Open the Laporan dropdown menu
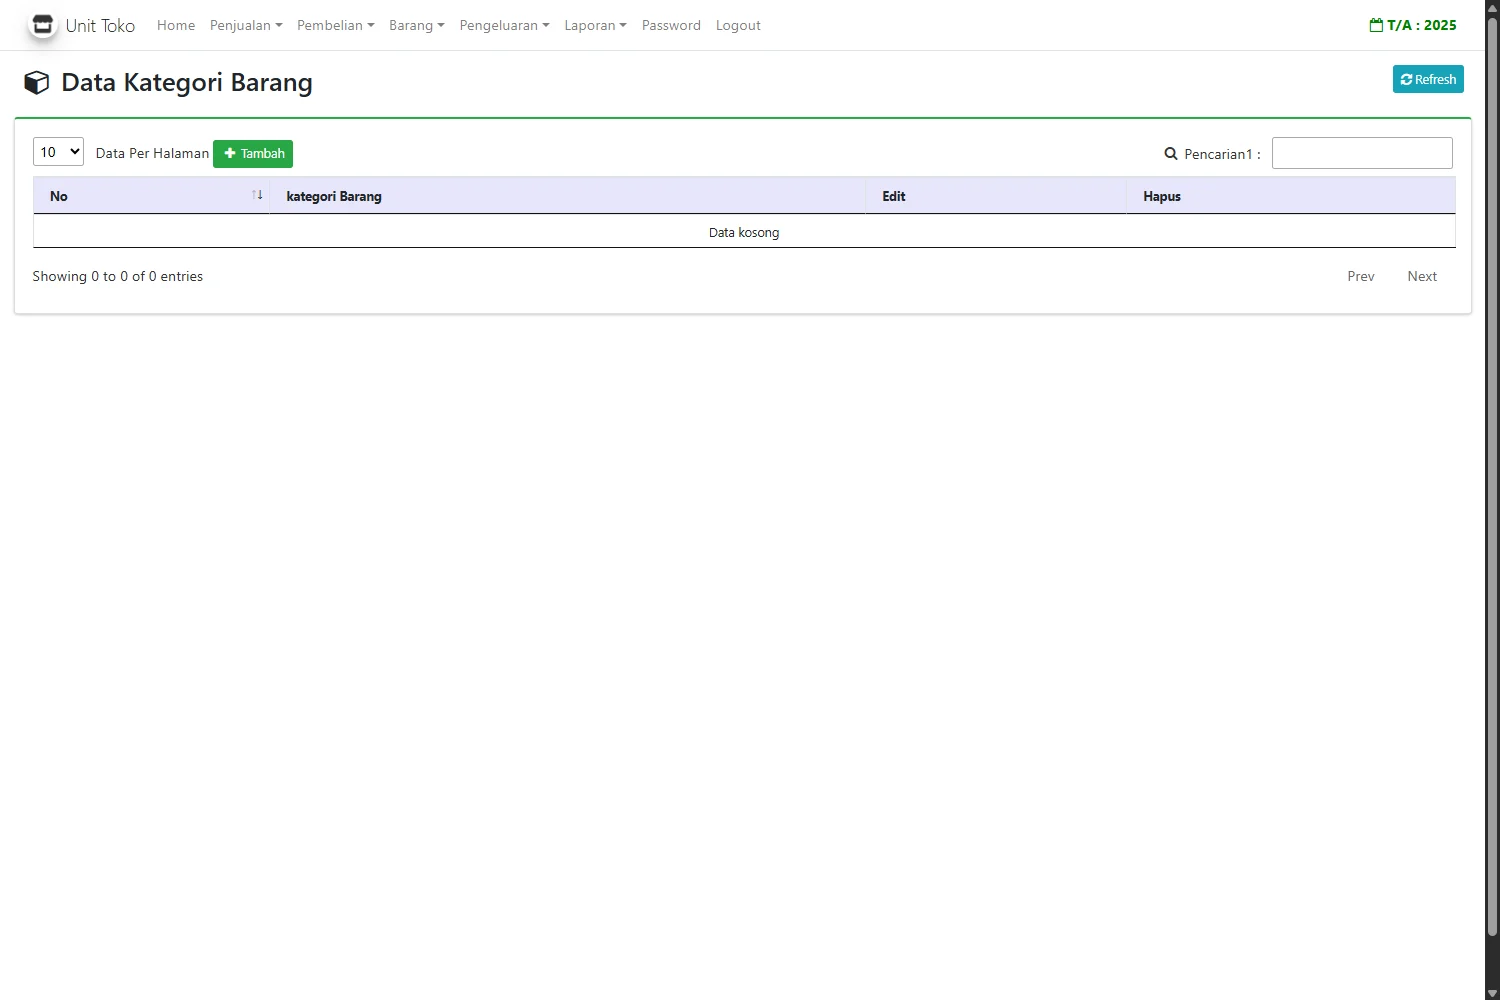The image size is (1500, 1000). pyautogui.click(x=595, y=25)
